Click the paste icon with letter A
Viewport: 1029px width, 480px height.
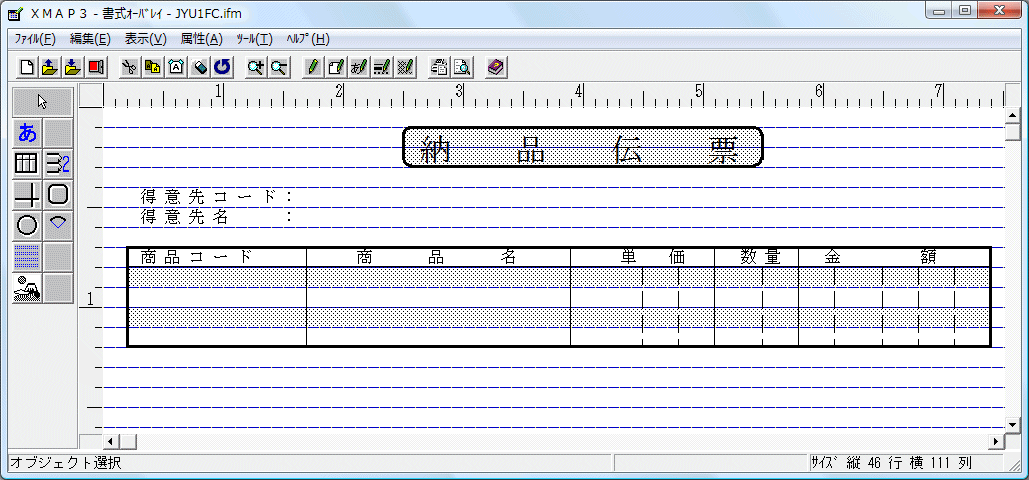point(176,66)
